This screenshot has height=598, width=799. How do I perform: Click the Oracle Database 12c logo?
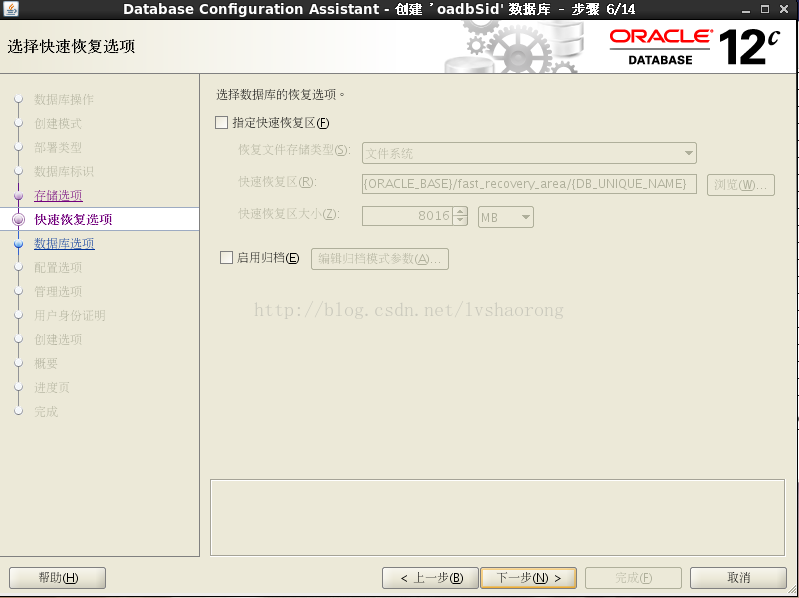tap(696, 46)
